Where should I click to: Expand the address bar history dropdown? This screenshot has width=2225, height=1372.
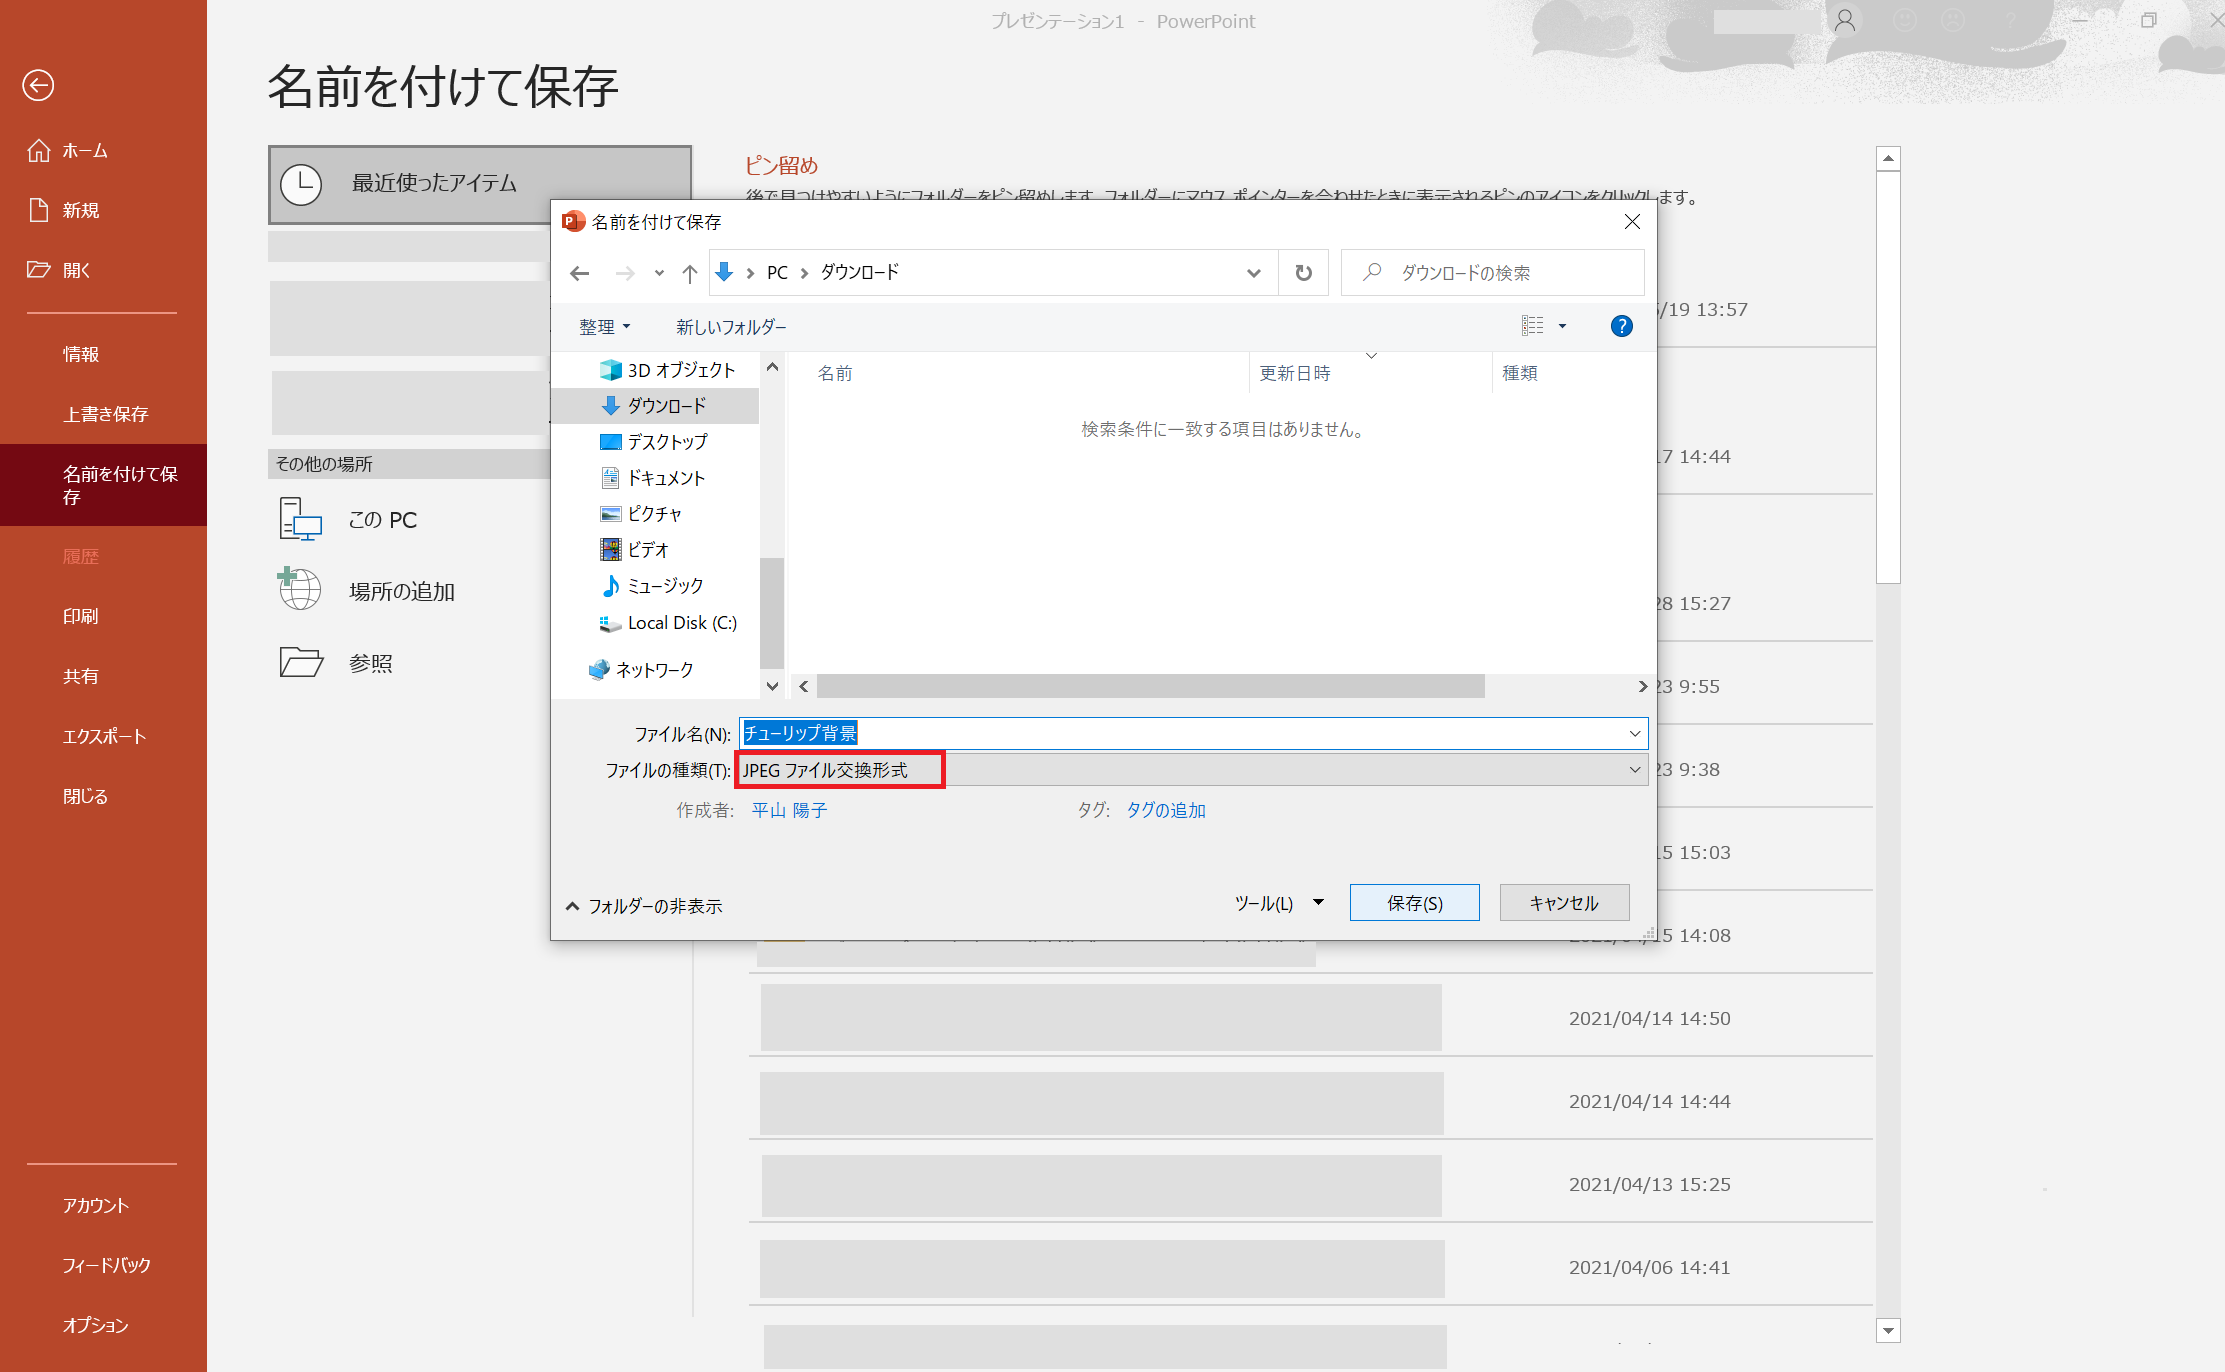pos(1253,273)
